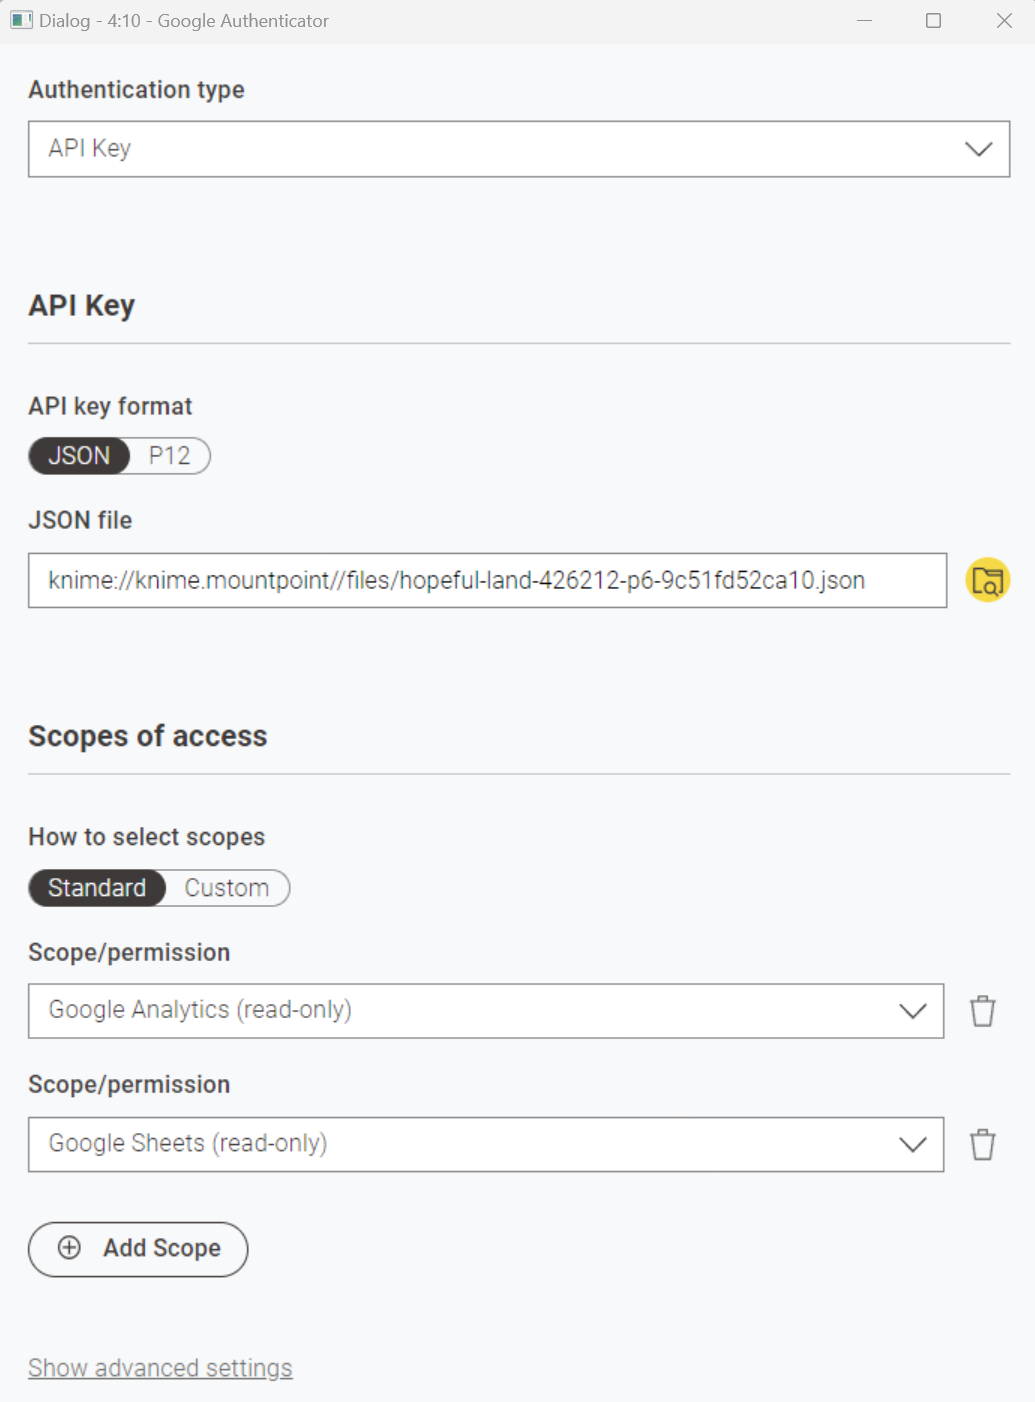Viewport: 1035px width, 1402px height.
Task: Open the Authentication type dropdown
Action: 518,149
